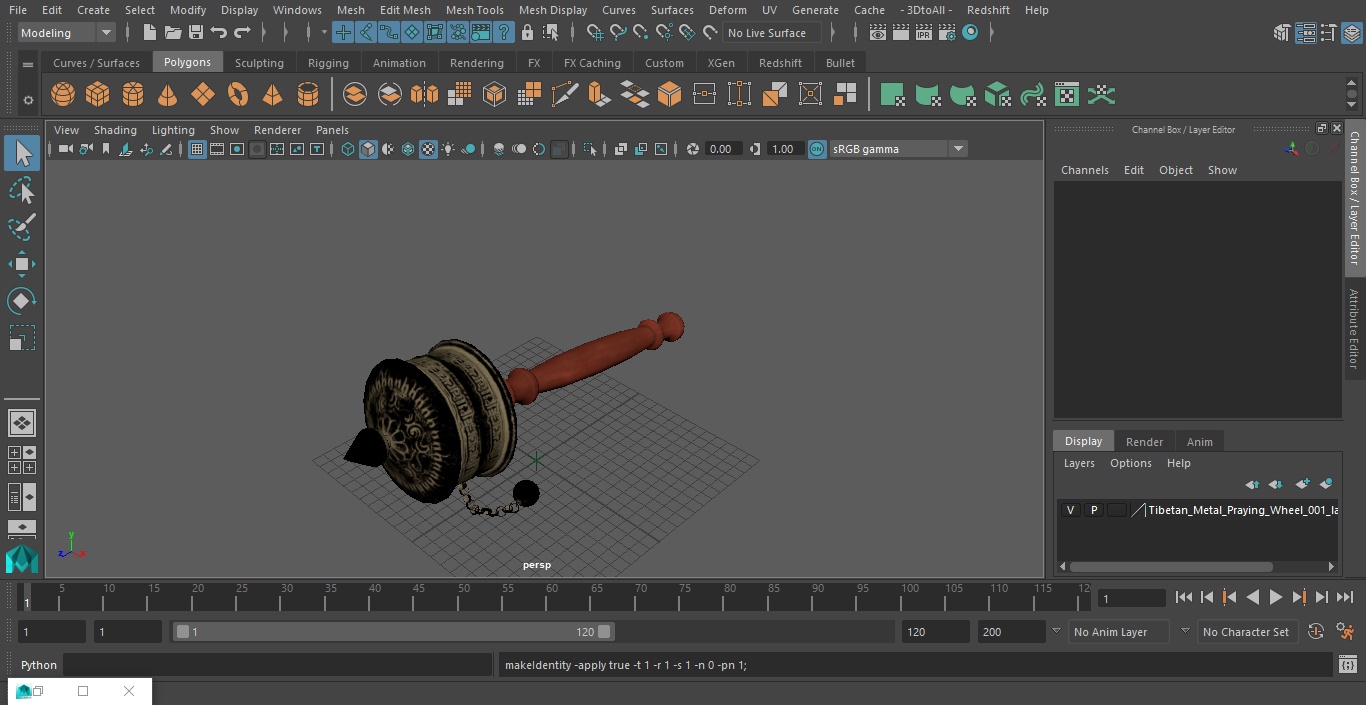This screenshot has height=705, width=1366.
Task: Switch to the Rigging shelf tab
Action: (328, 63)
